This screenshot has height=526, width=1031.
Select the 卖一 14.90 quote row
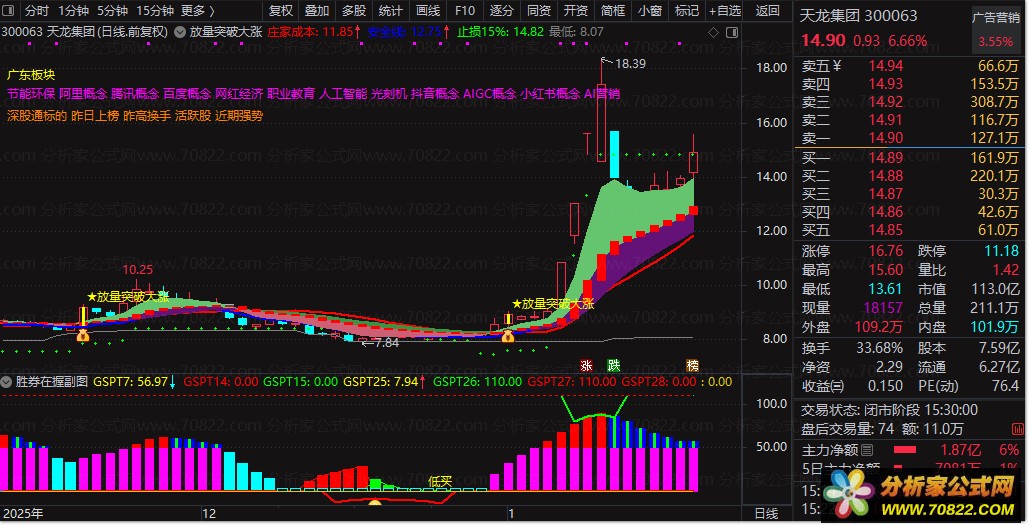tap(910, 138)
